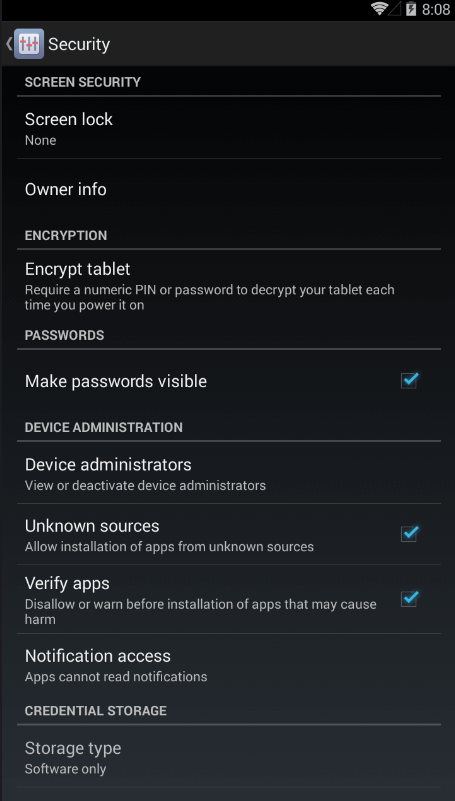
Task: Tap the battery charging icon
Action: coord(411,9)
